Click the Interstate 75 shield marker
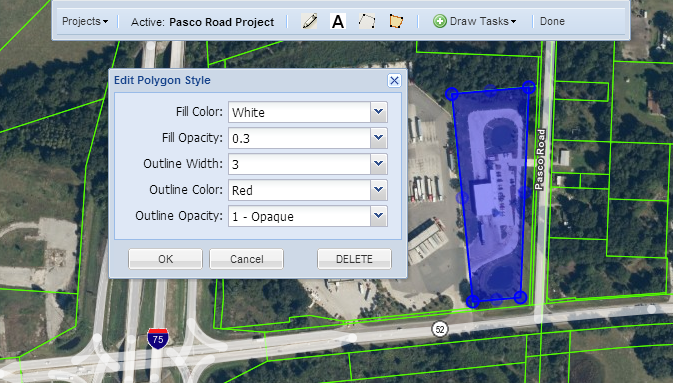The width and height of the screenshot is (673, 383). pos(158,338)
